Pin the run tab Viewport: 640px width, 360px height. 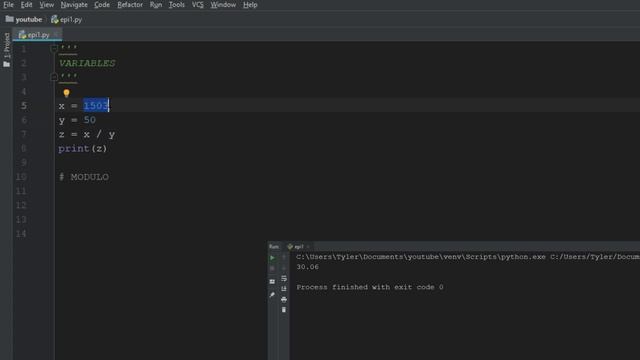pyautogui.click(x=272, y=295)
